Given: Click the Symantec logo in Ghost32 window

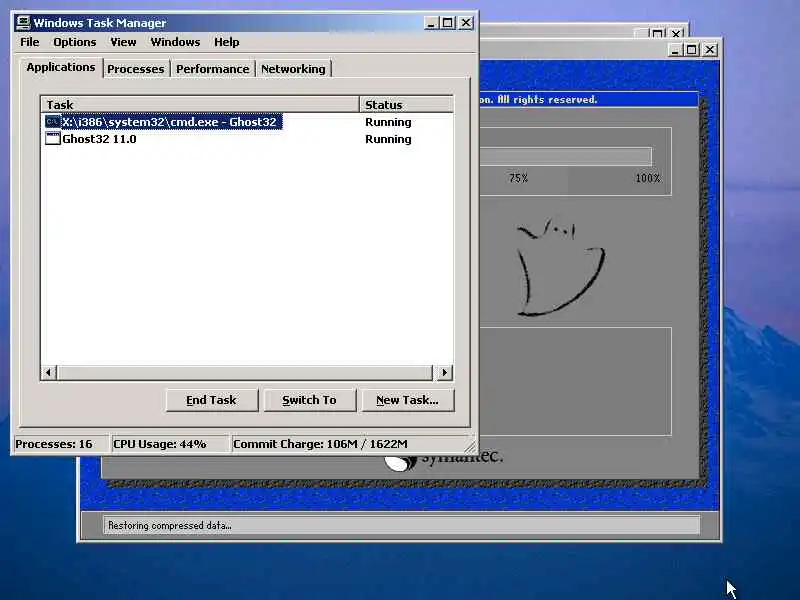Looking at the screenshot, I should [x=443, y=460].
